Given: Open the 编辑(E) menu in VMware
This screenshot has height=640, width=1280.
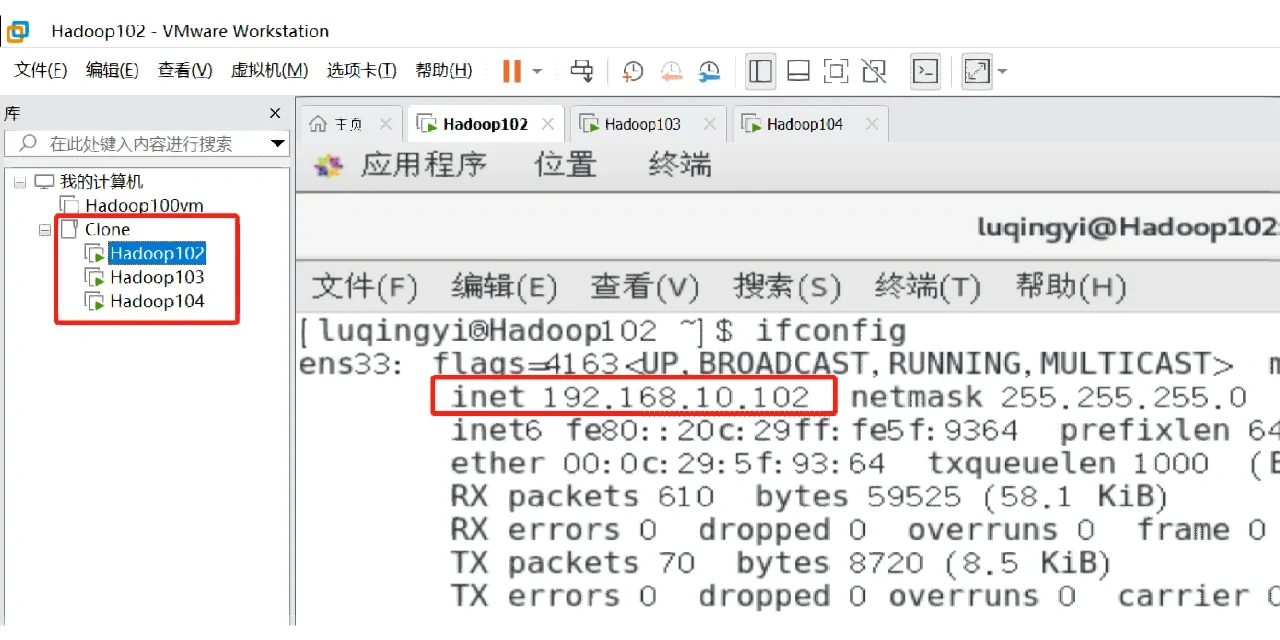Looking at the screenshot, I should click(112, 71).
